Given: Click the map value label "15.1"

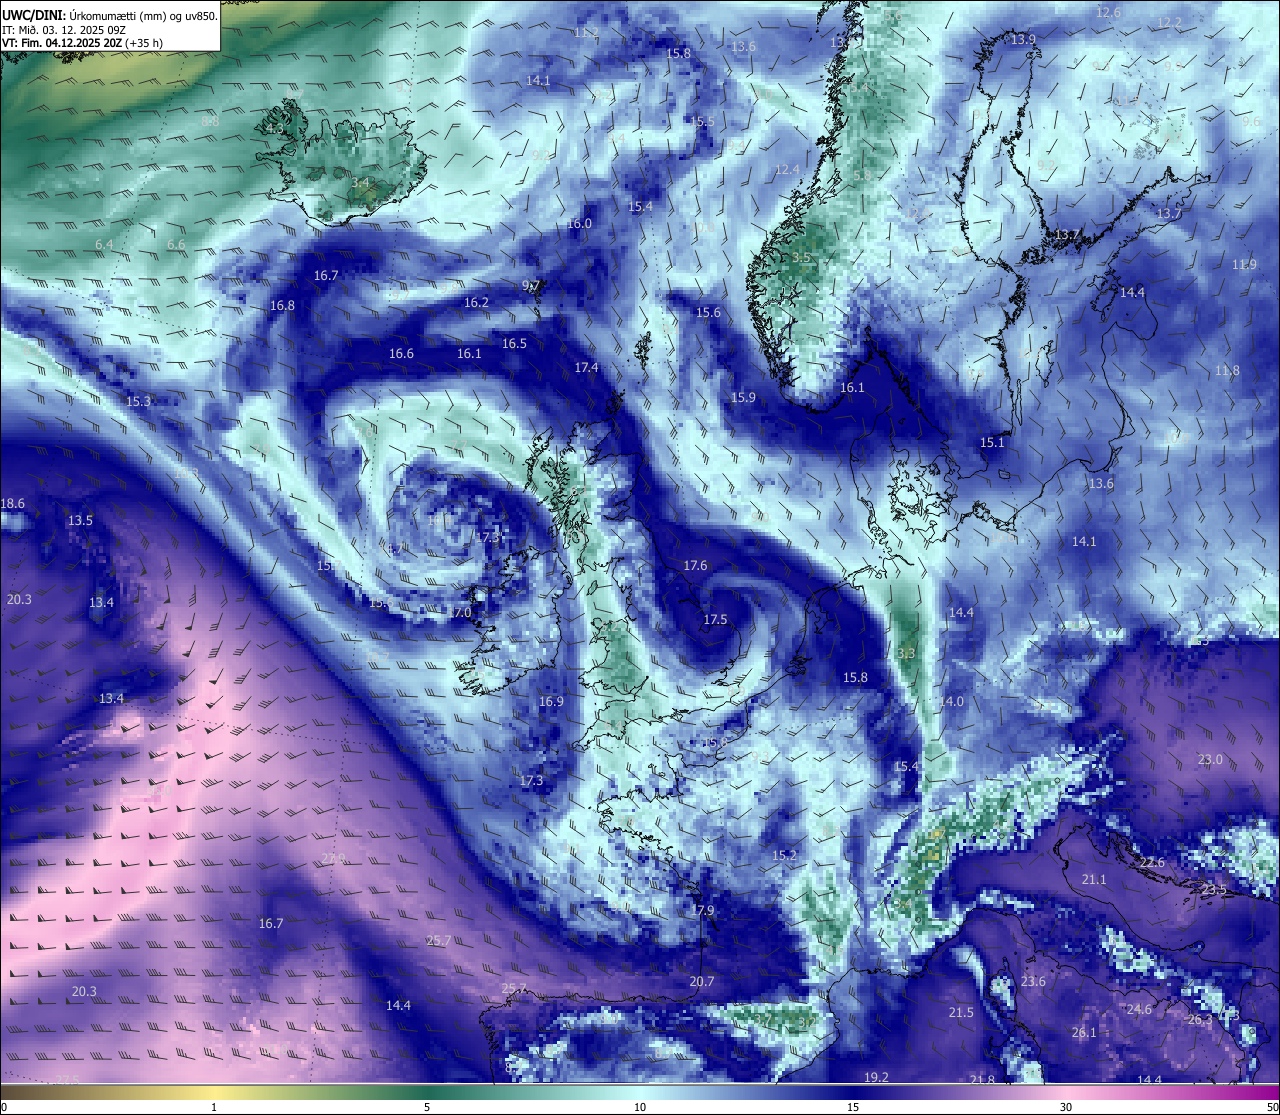Looking at the screenshot, I should [992, 443].
